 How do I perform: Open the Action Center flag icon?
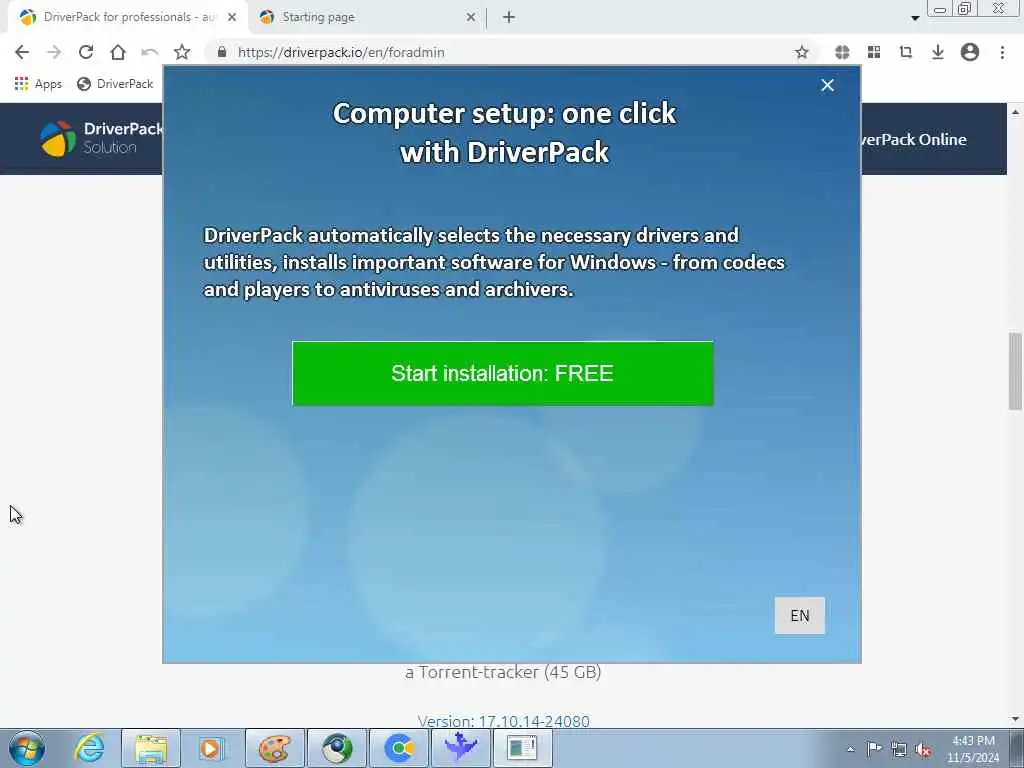pos(873,749)
